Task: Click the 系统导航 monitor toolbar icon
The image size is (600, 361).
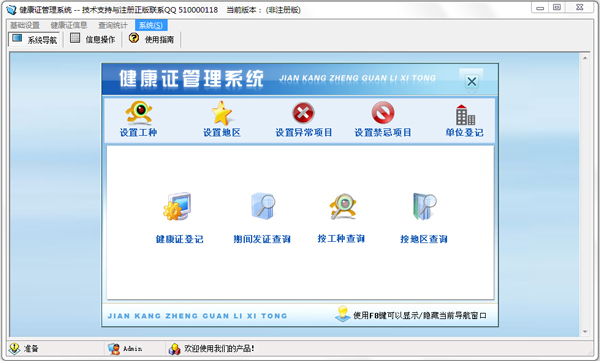Action: tap(17, 38)
